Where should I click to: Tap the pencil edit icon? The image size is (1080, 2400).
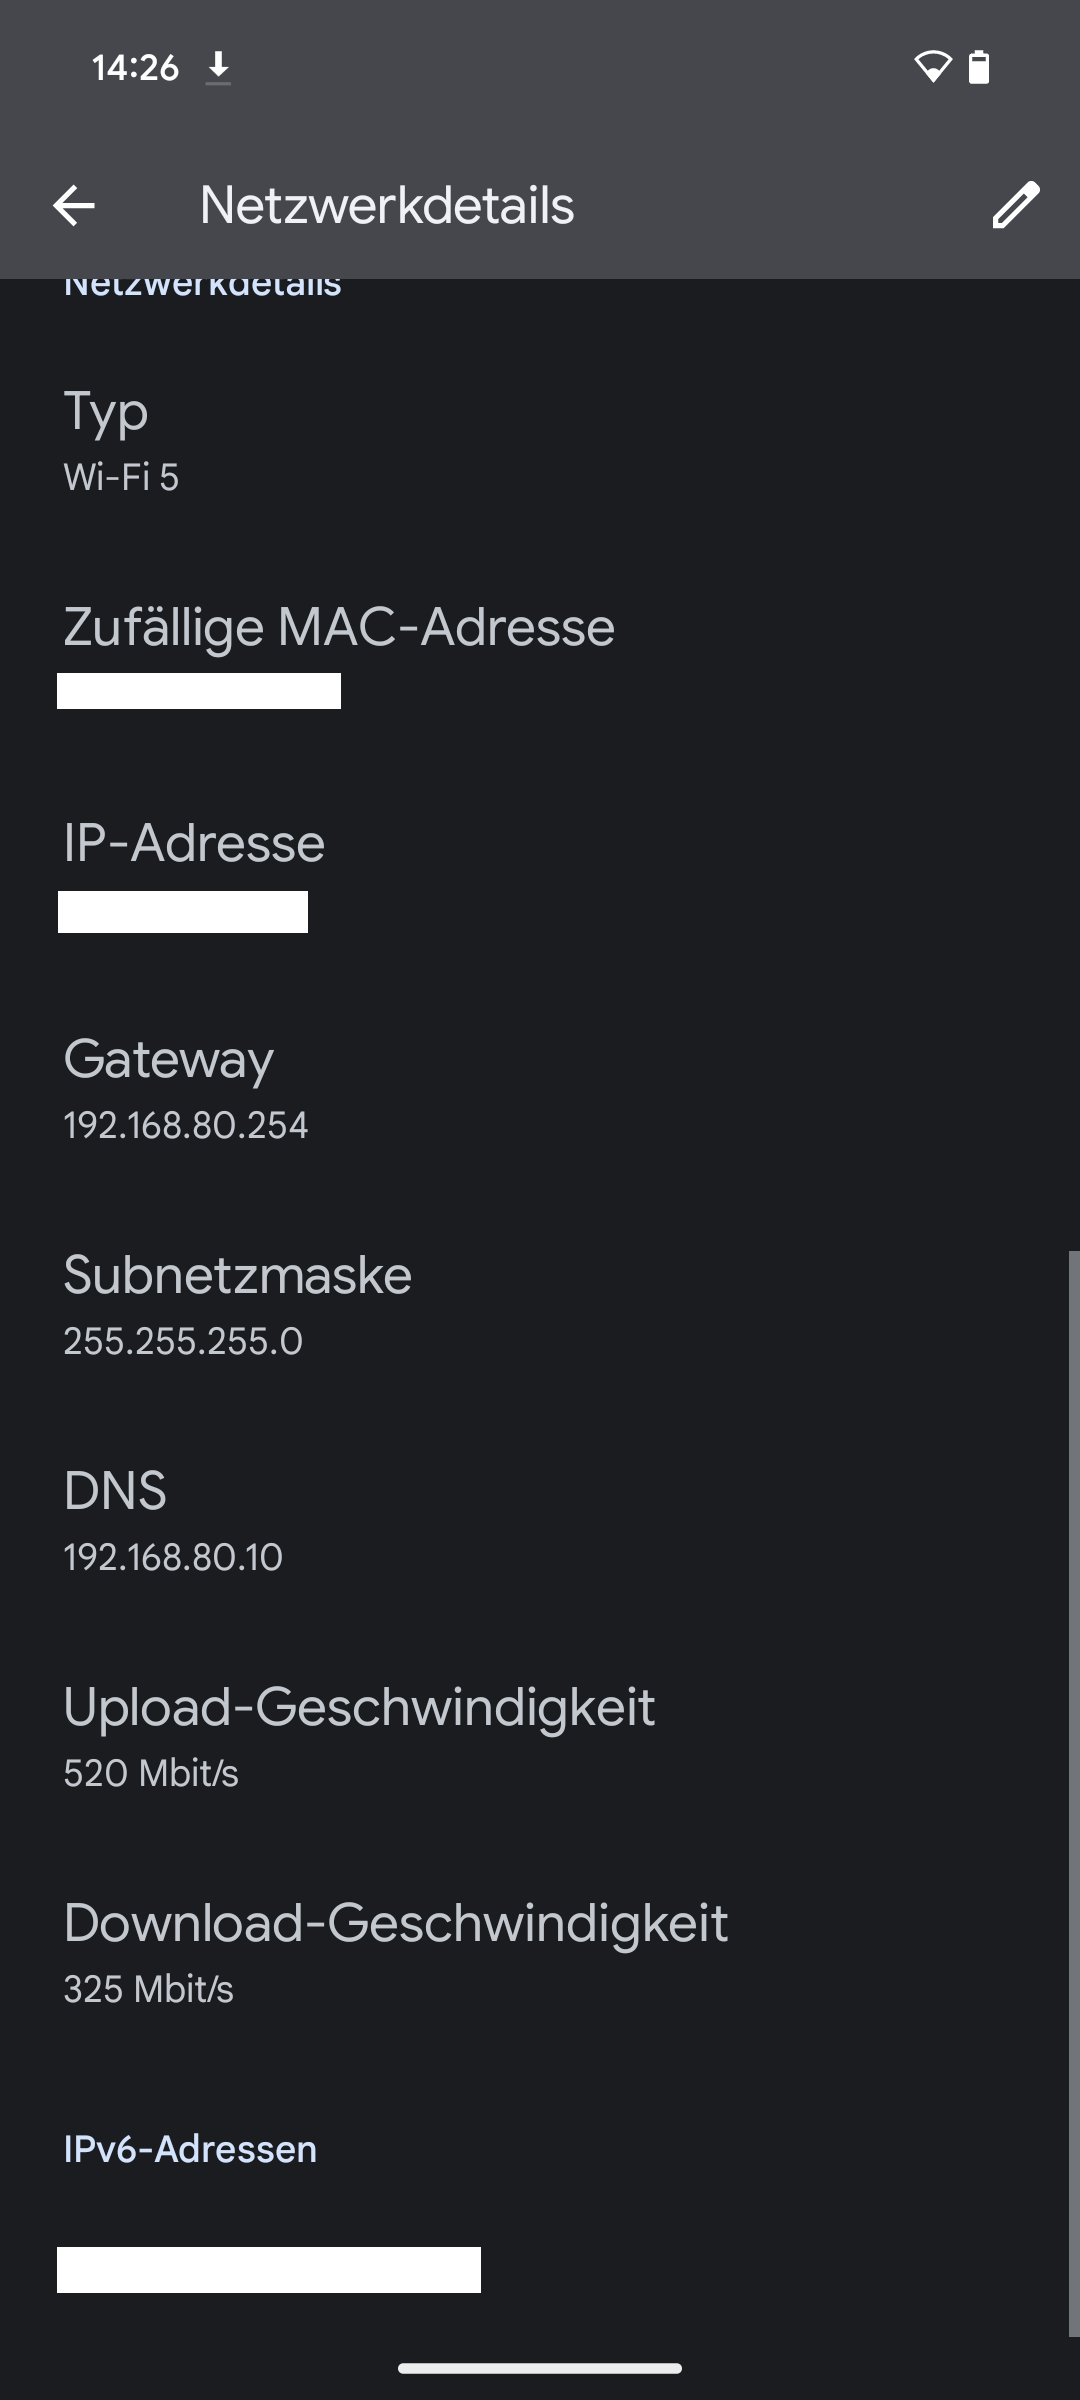(x=1016, y=206)
